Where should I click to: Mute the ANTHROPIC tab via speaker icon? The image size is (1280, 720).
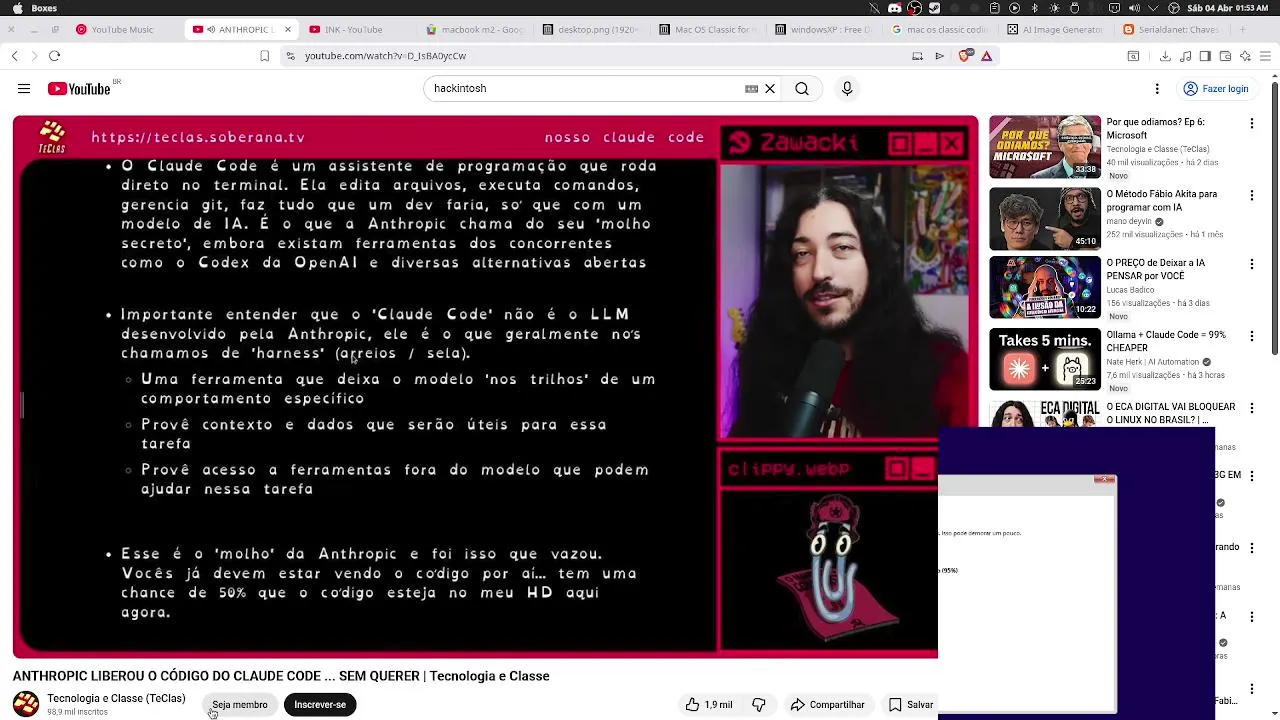(x=211, y=29)
